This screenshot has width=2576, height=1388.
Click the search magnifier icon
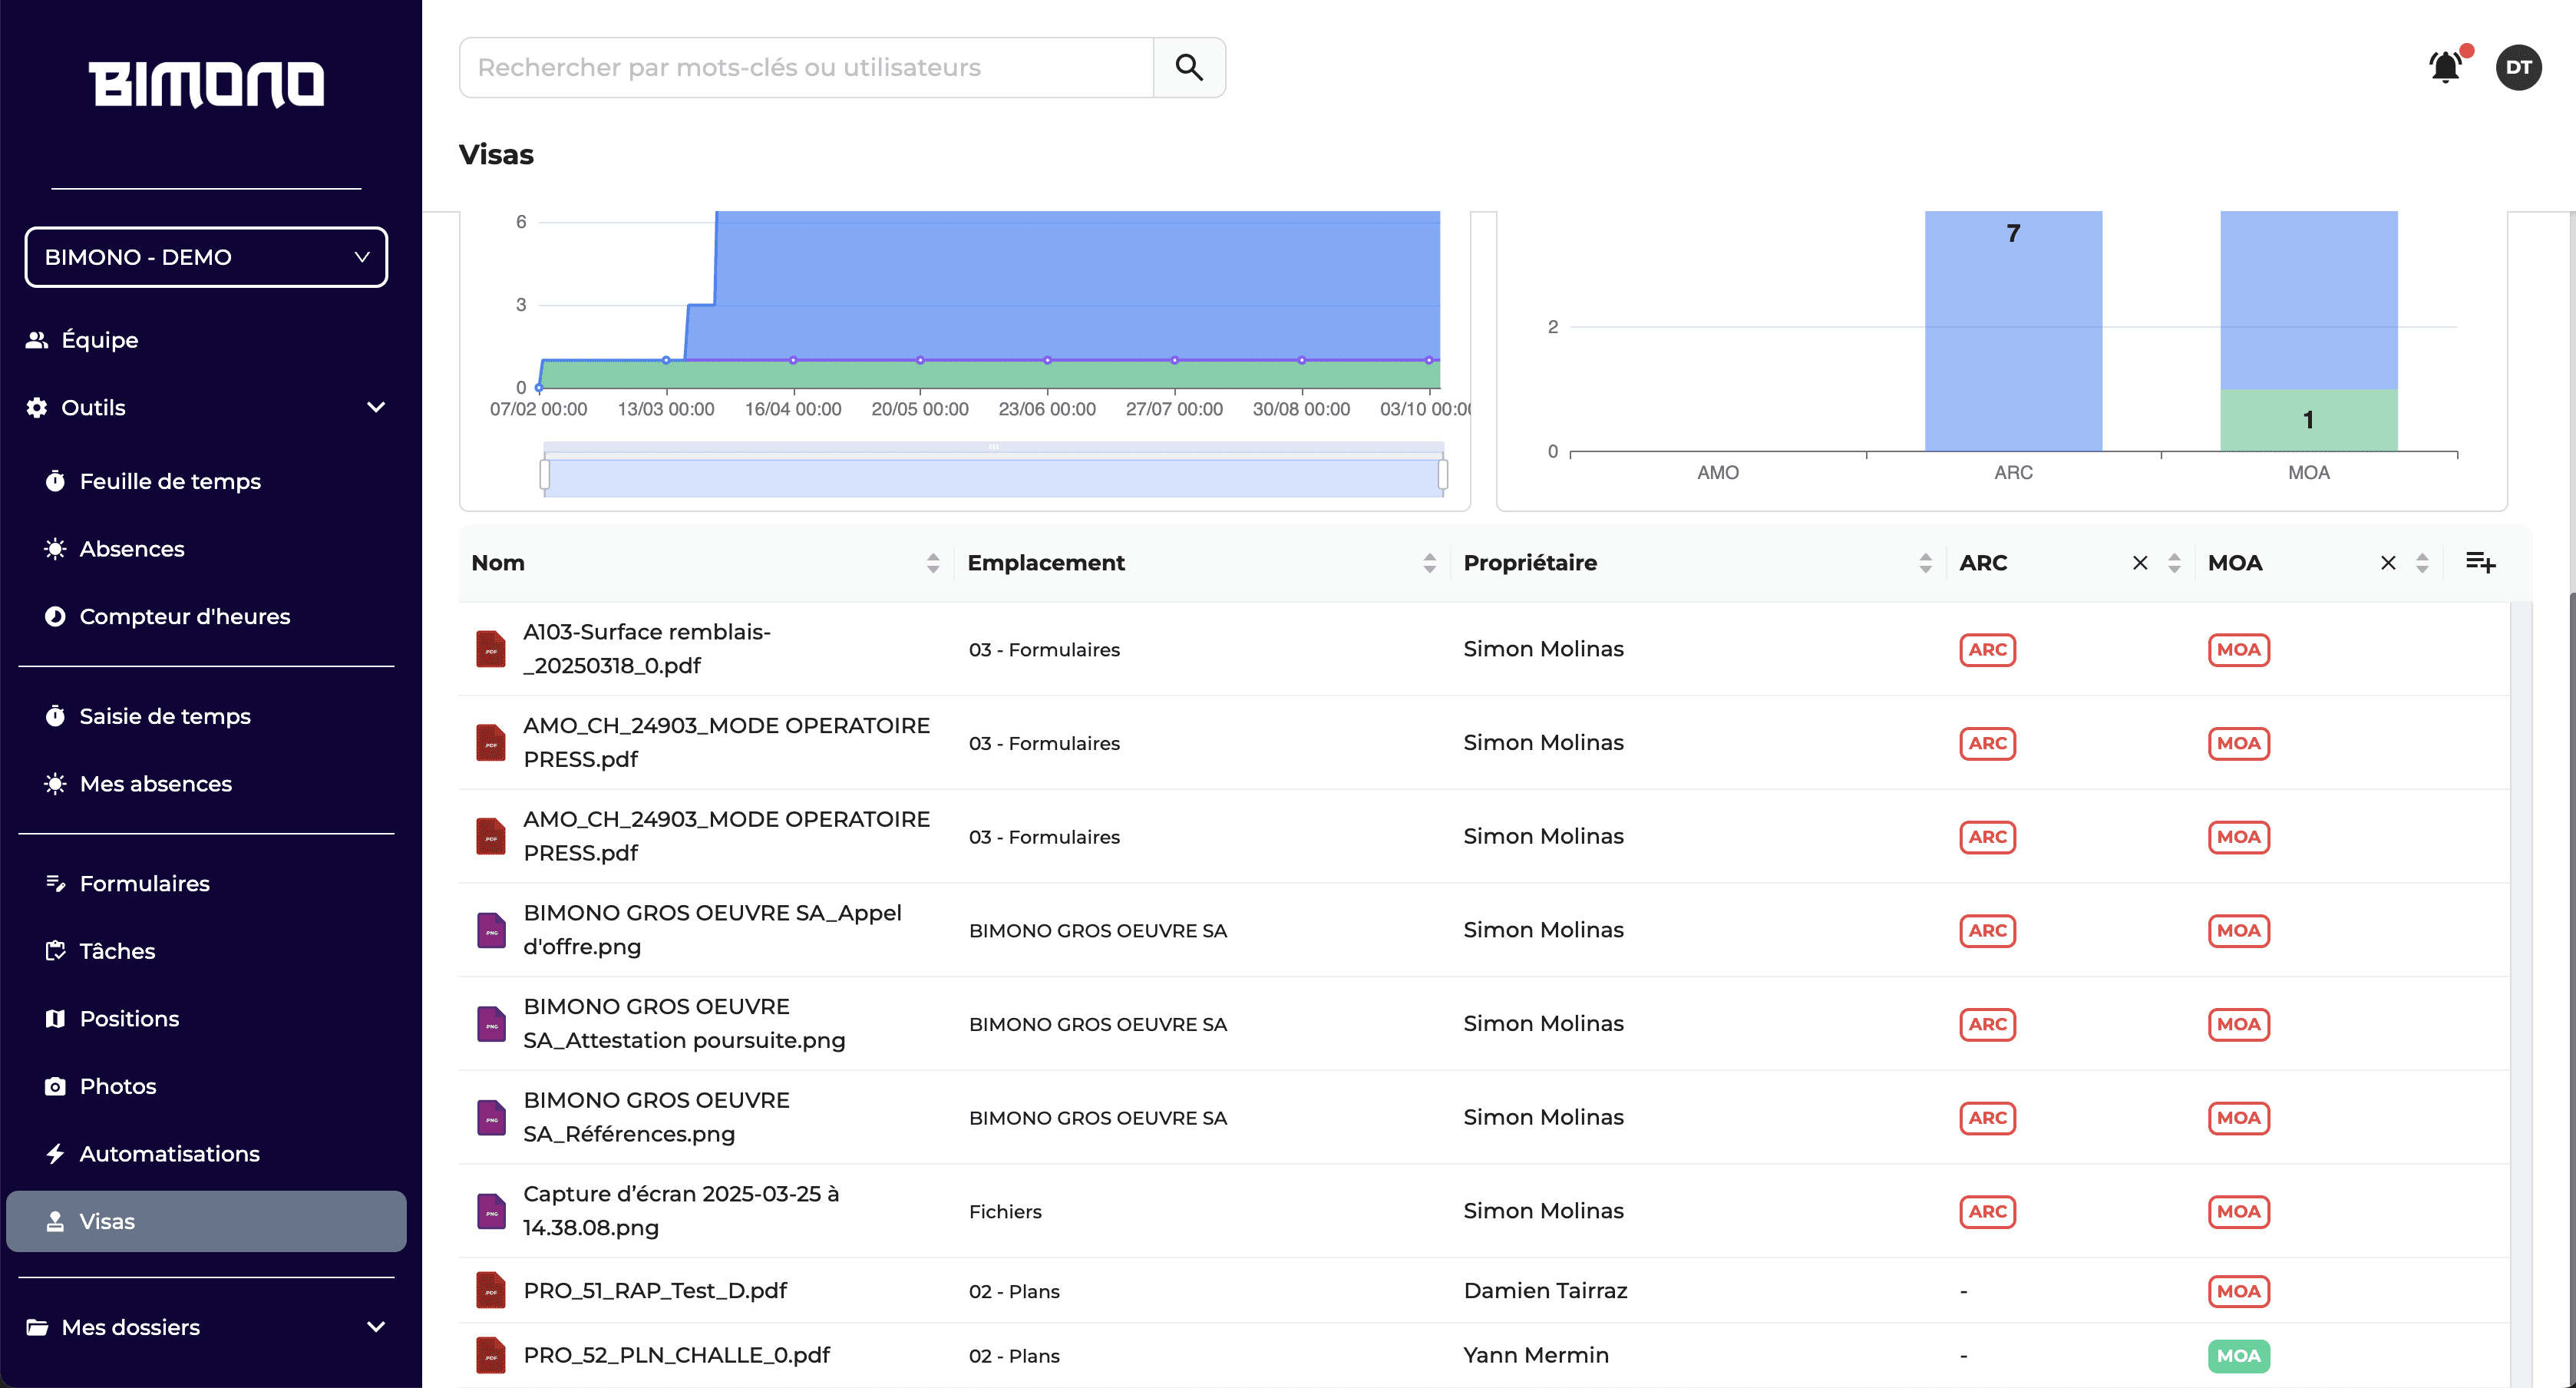point(1188,67)
